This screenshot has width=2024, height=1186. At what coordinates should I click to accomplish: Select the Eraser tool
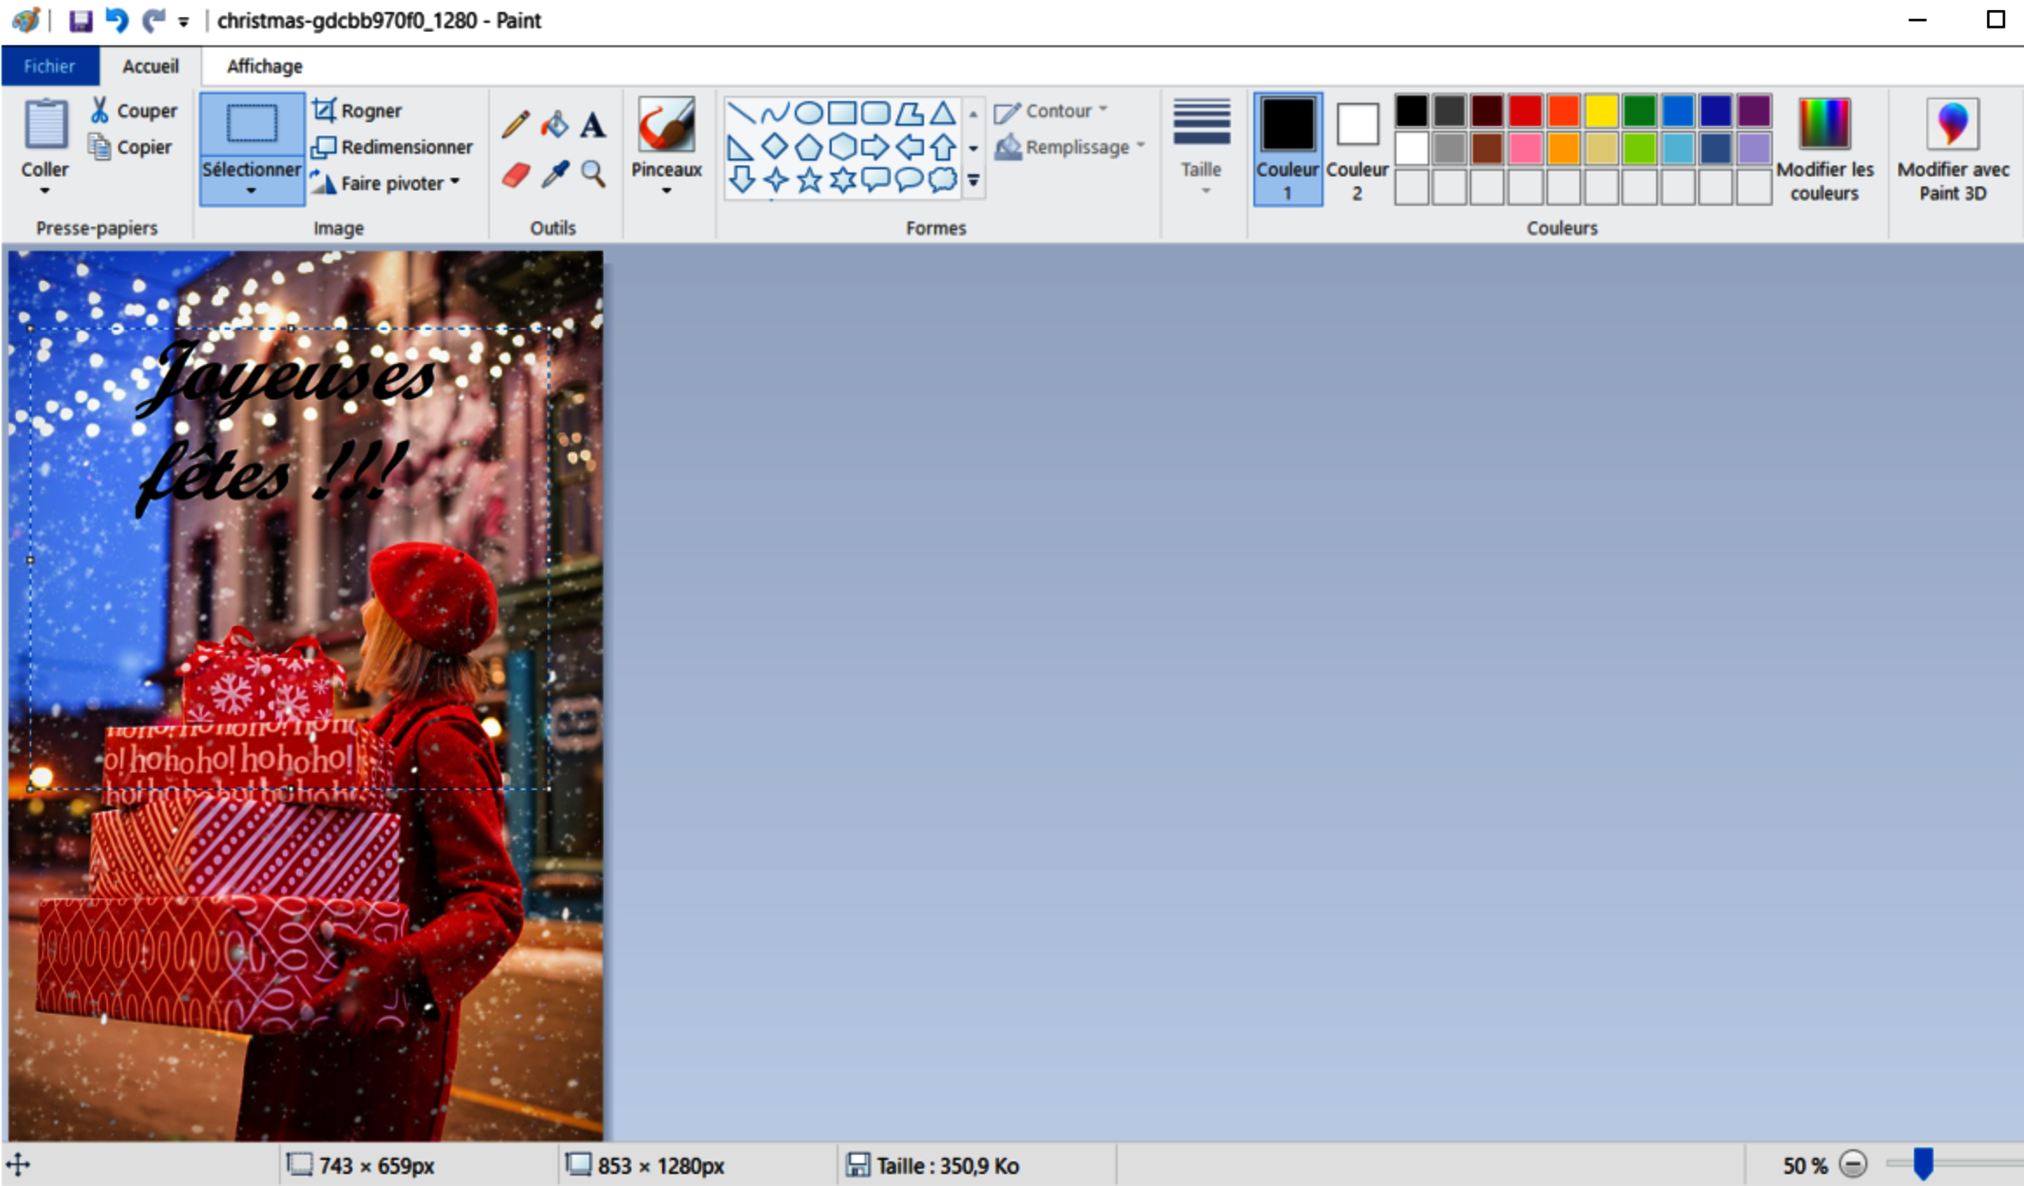coord(515,175)
